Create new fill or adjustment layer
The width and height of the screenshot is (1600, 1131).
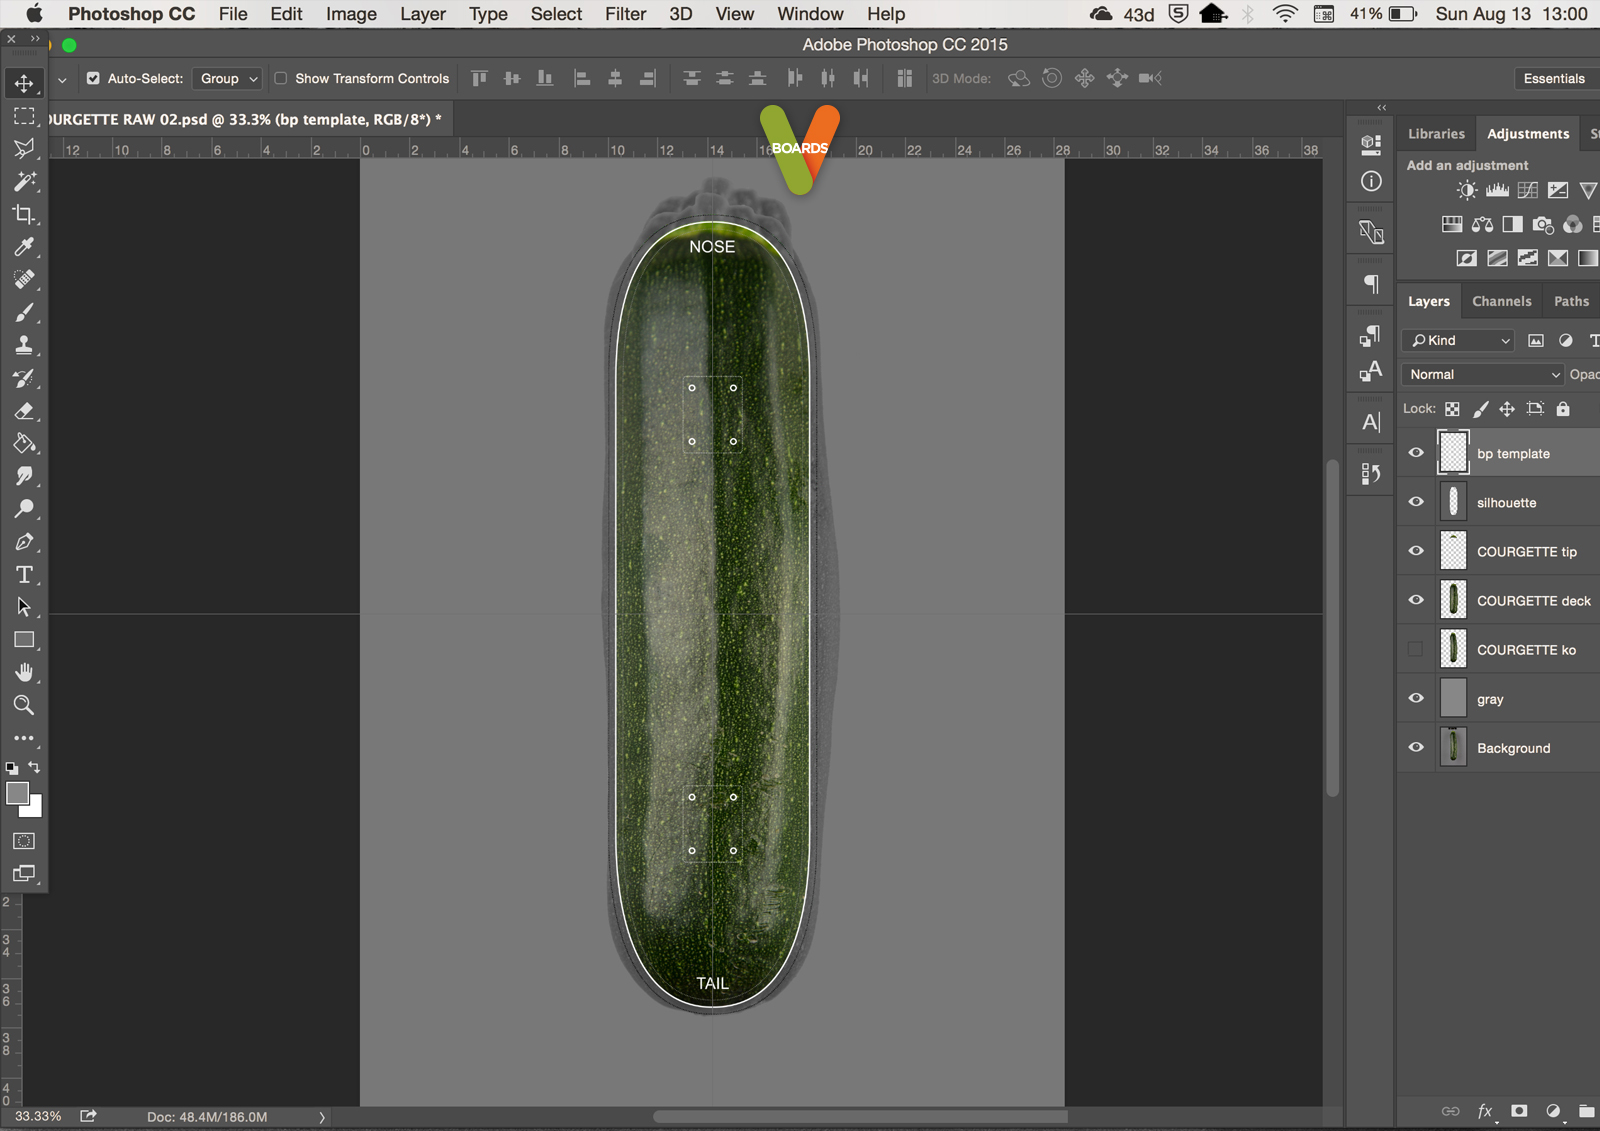[1553, 1111]
